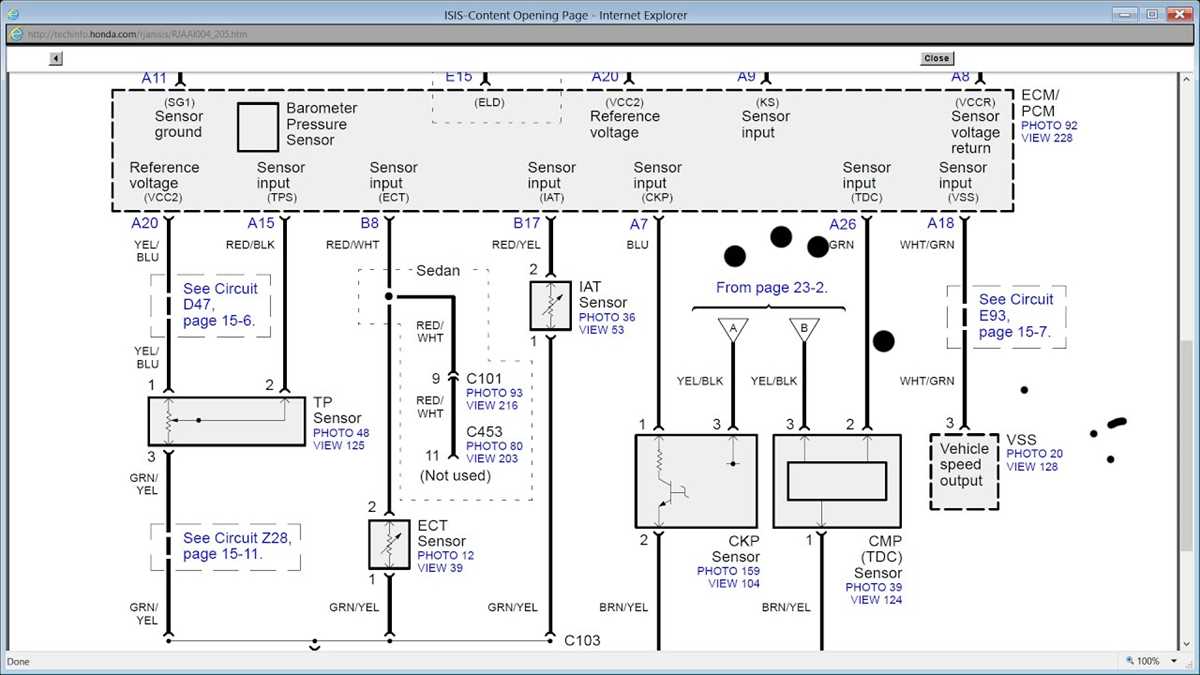Image resolution: width=1200 pixels, height=675 pixels.
Task: Open VIEW 124 link of CMP Sensor
Action: click(x=877, y=600)
